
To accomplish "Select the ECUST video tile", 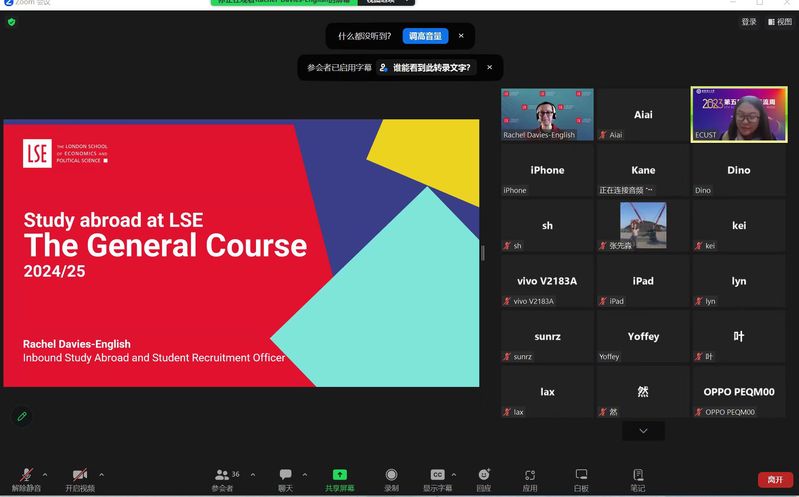I will (x=739, y=114).
